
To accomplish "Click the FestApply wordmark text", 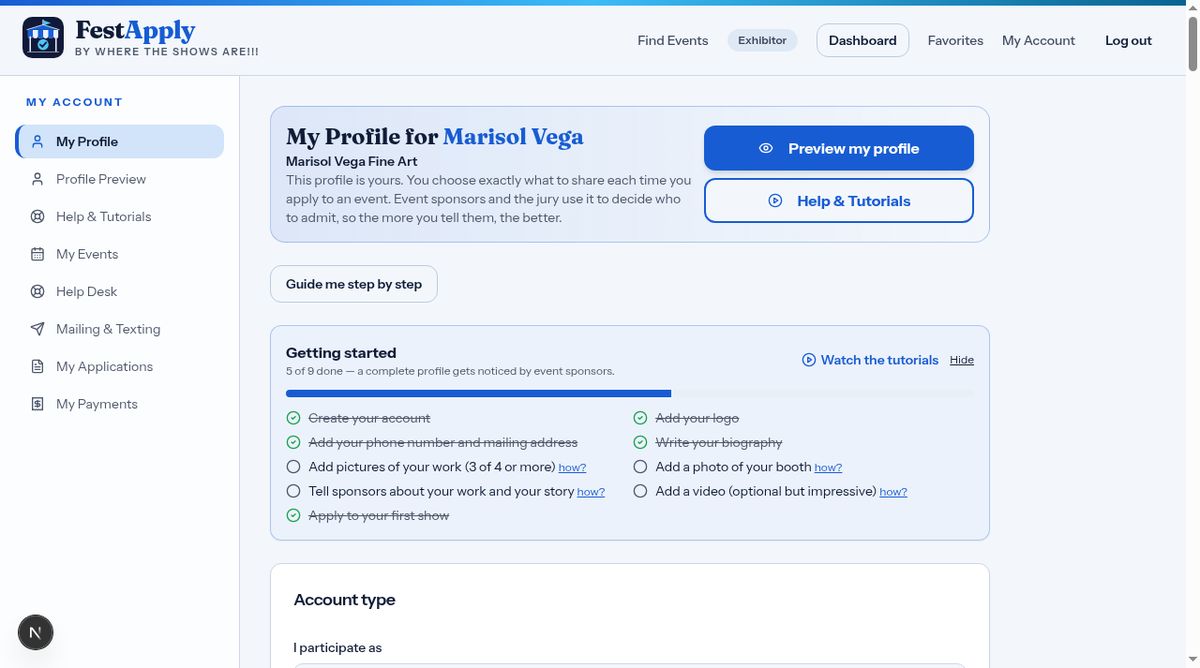I will (x=135, y=31).
